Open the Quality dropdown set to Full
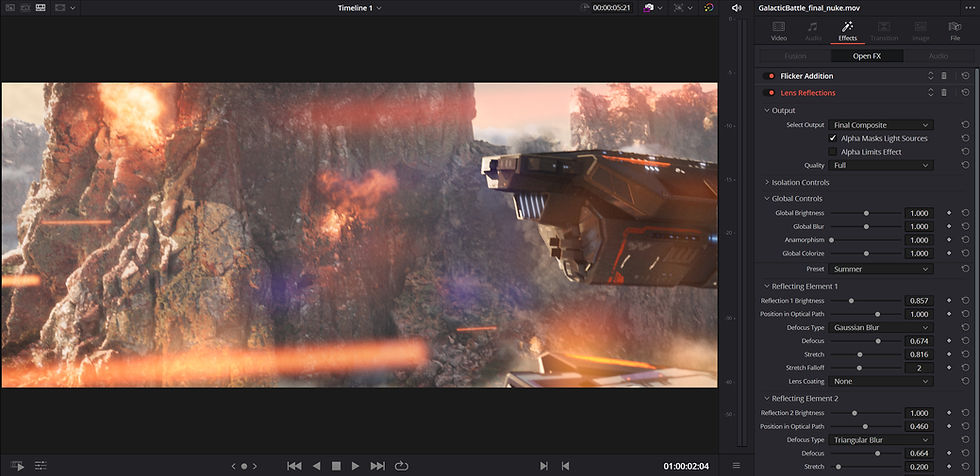980x476 pixels. [881, 166]
